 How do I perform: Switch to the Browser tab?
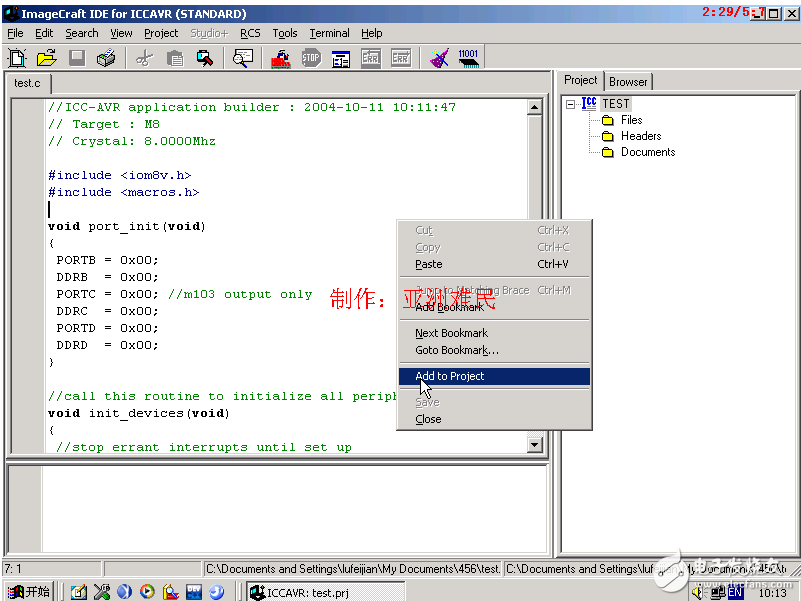point(628,81)
